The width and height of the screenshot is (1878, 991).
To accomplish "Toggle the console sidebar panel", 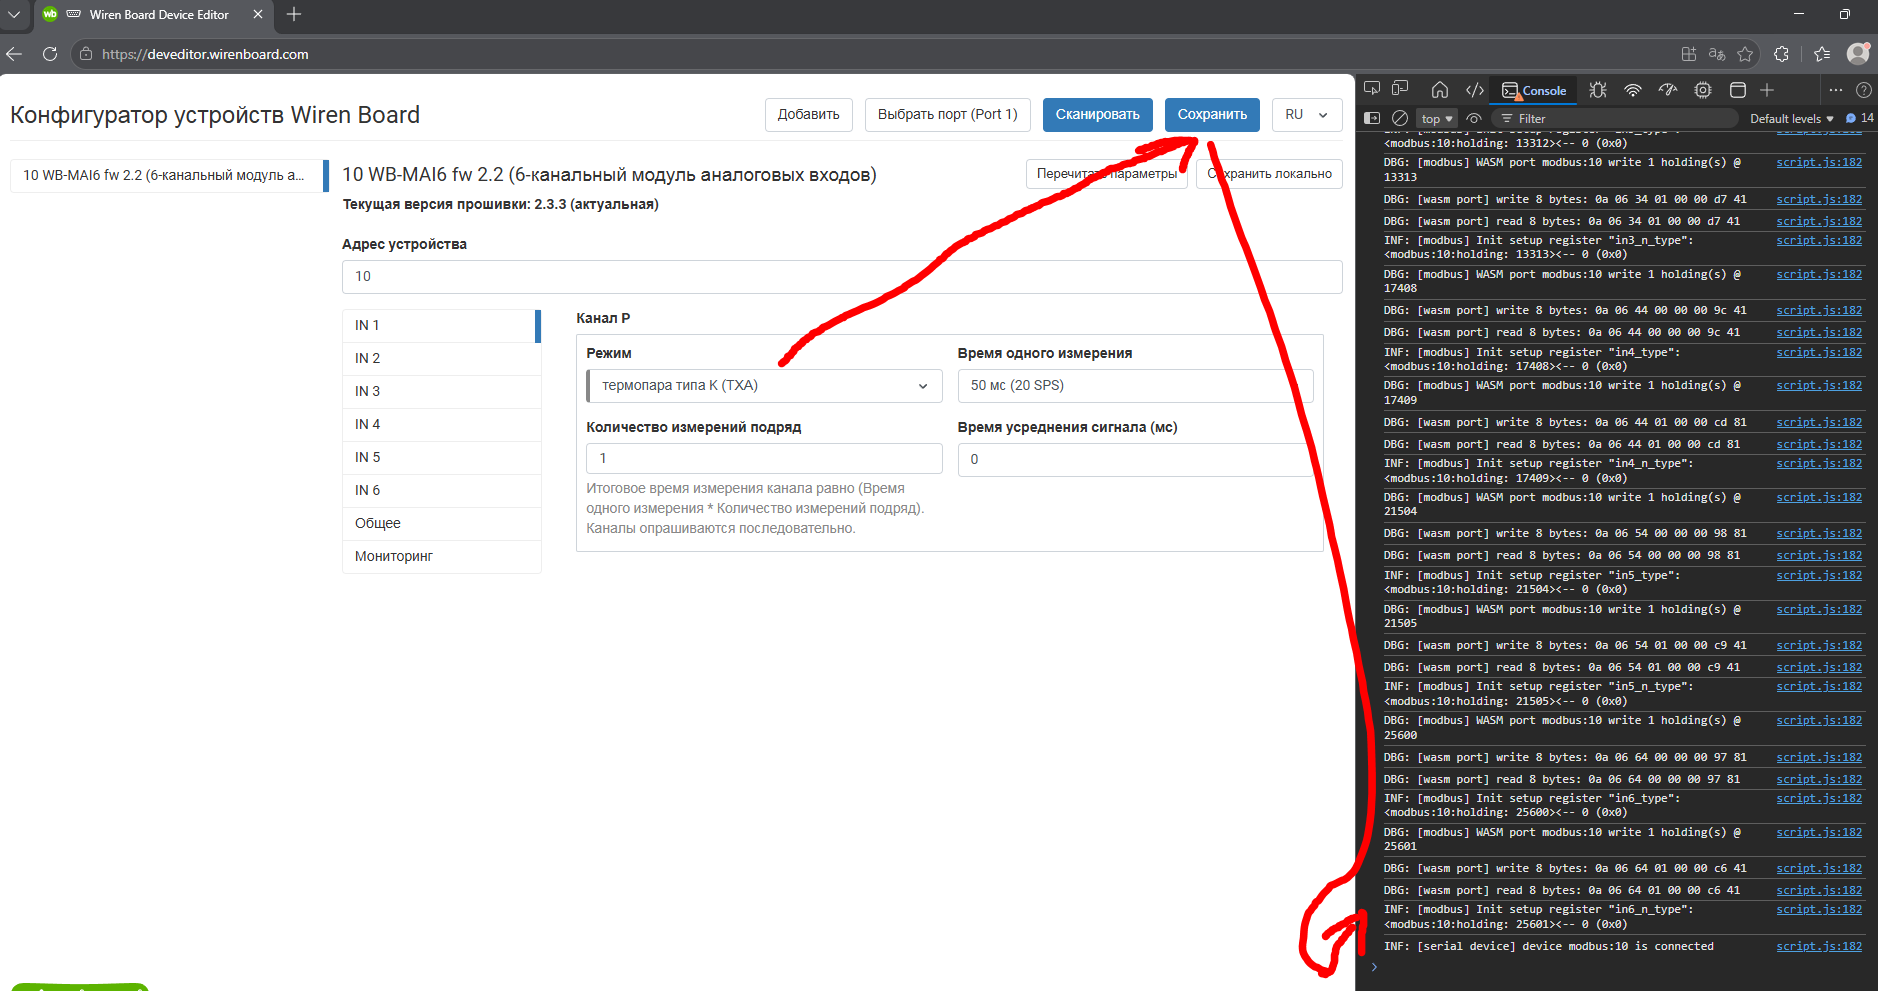I will [1372, 118].
